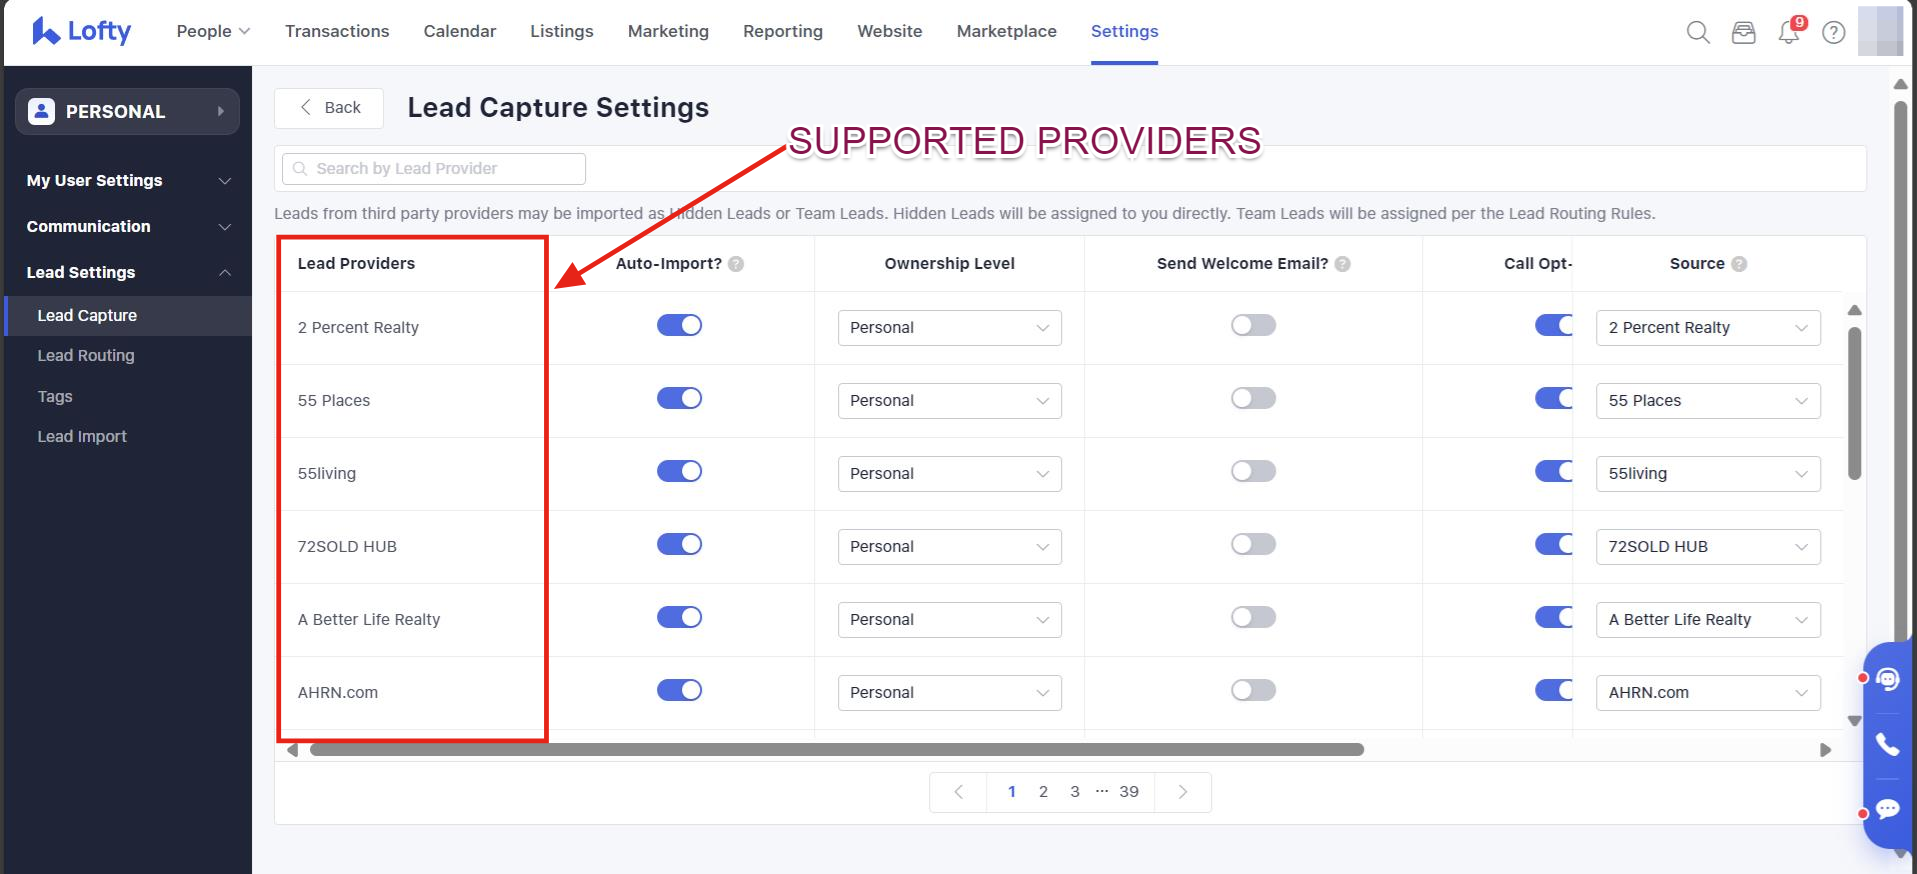Click the horizontal table scrollbar
Screen dimensions: 1917x874
tap(836, 750)
